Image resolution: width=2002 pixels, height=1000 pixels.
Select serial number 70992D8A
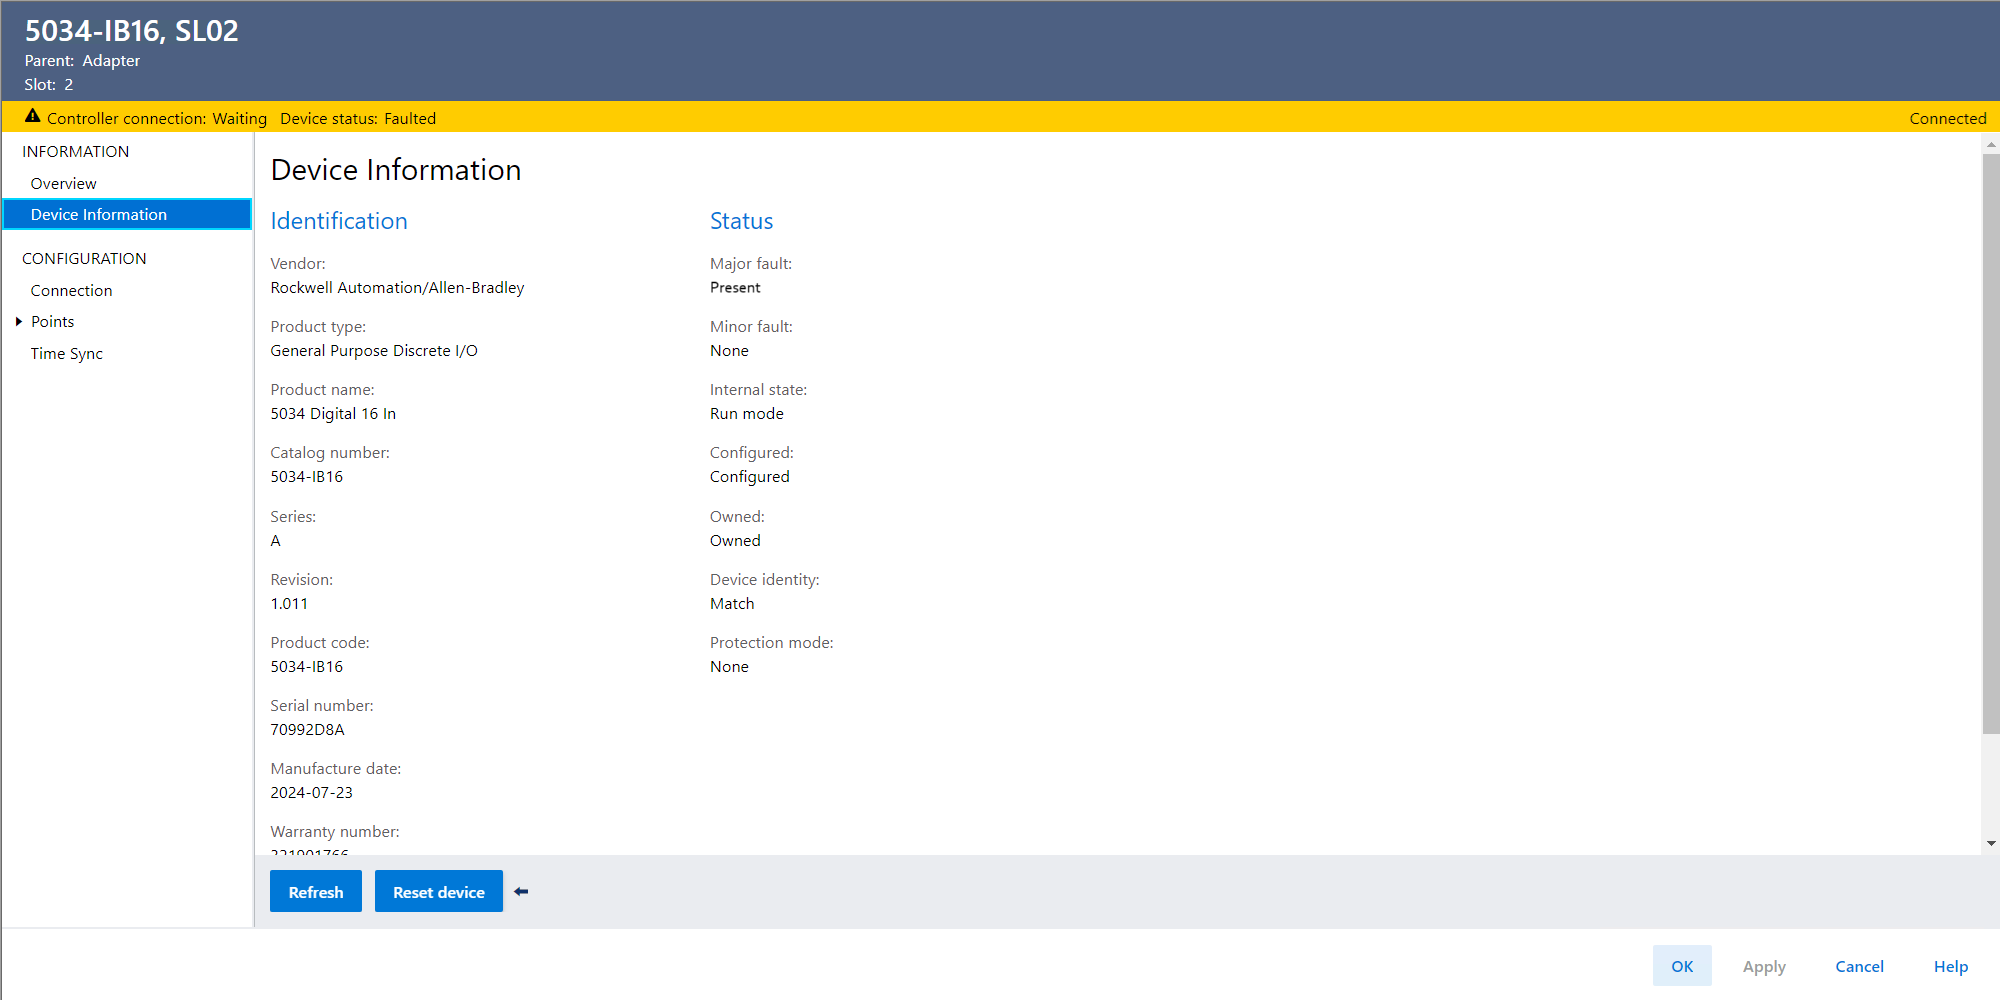(x=308, y=730)
